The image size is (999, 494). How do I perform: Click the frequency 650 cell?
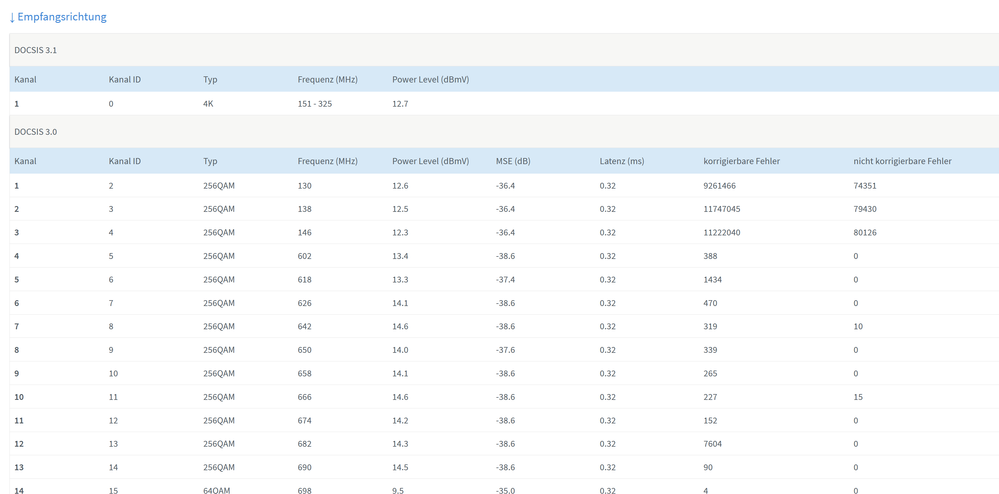pos(305,350)
